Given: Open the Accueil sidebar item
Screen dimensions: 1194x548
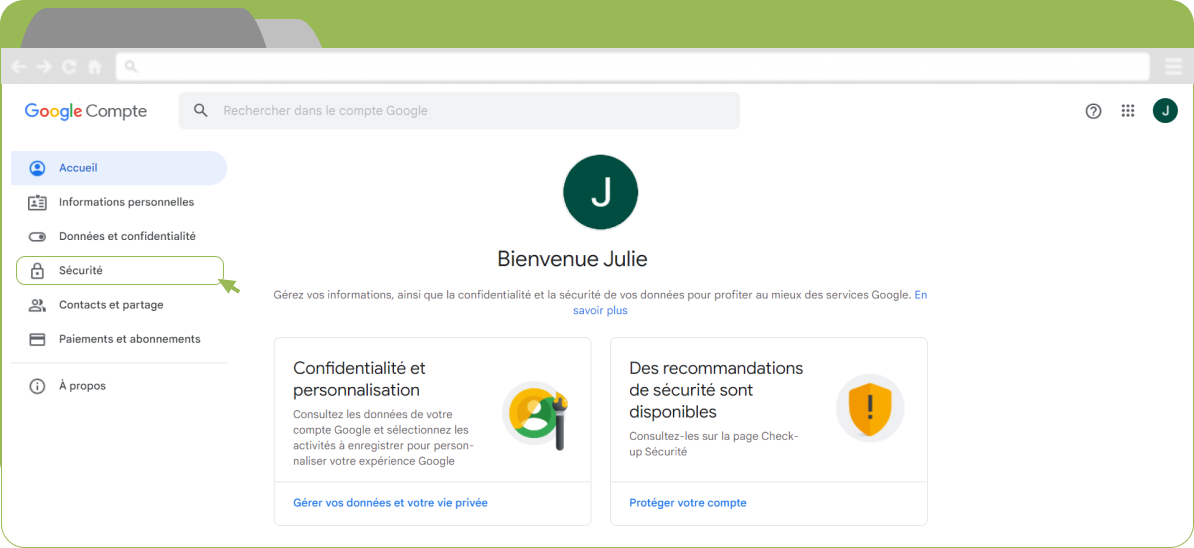Looking at the screenshot, I should coord(119,168).
